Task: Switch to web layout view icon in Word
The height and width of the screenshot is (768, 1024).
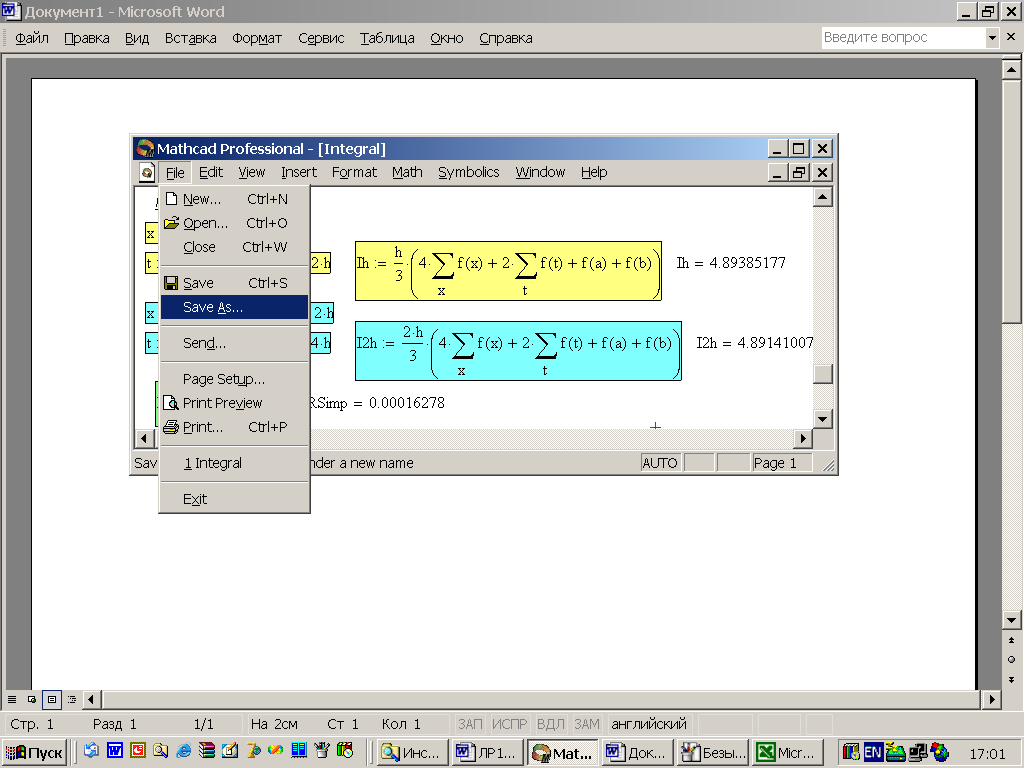Action: (x=31, y=699)
